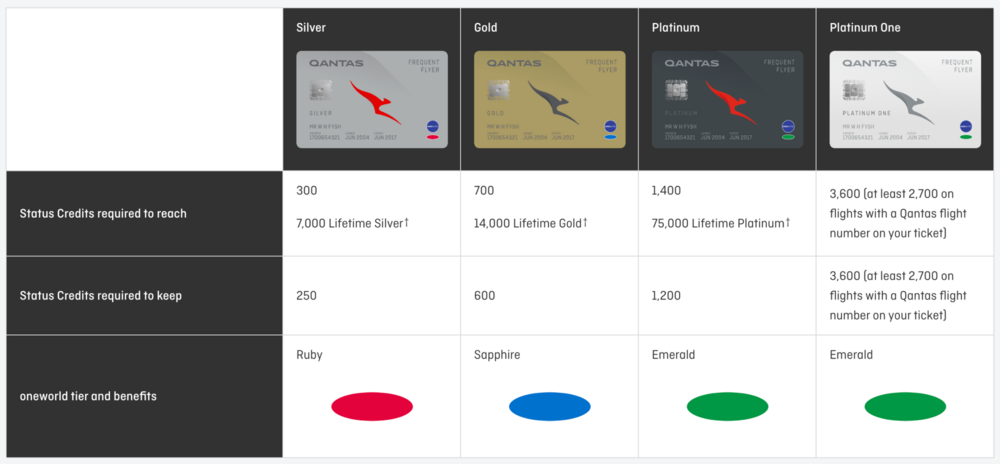
Task: Click the green Emerald oval under Platinum One
Action: [x=905, y=407]
